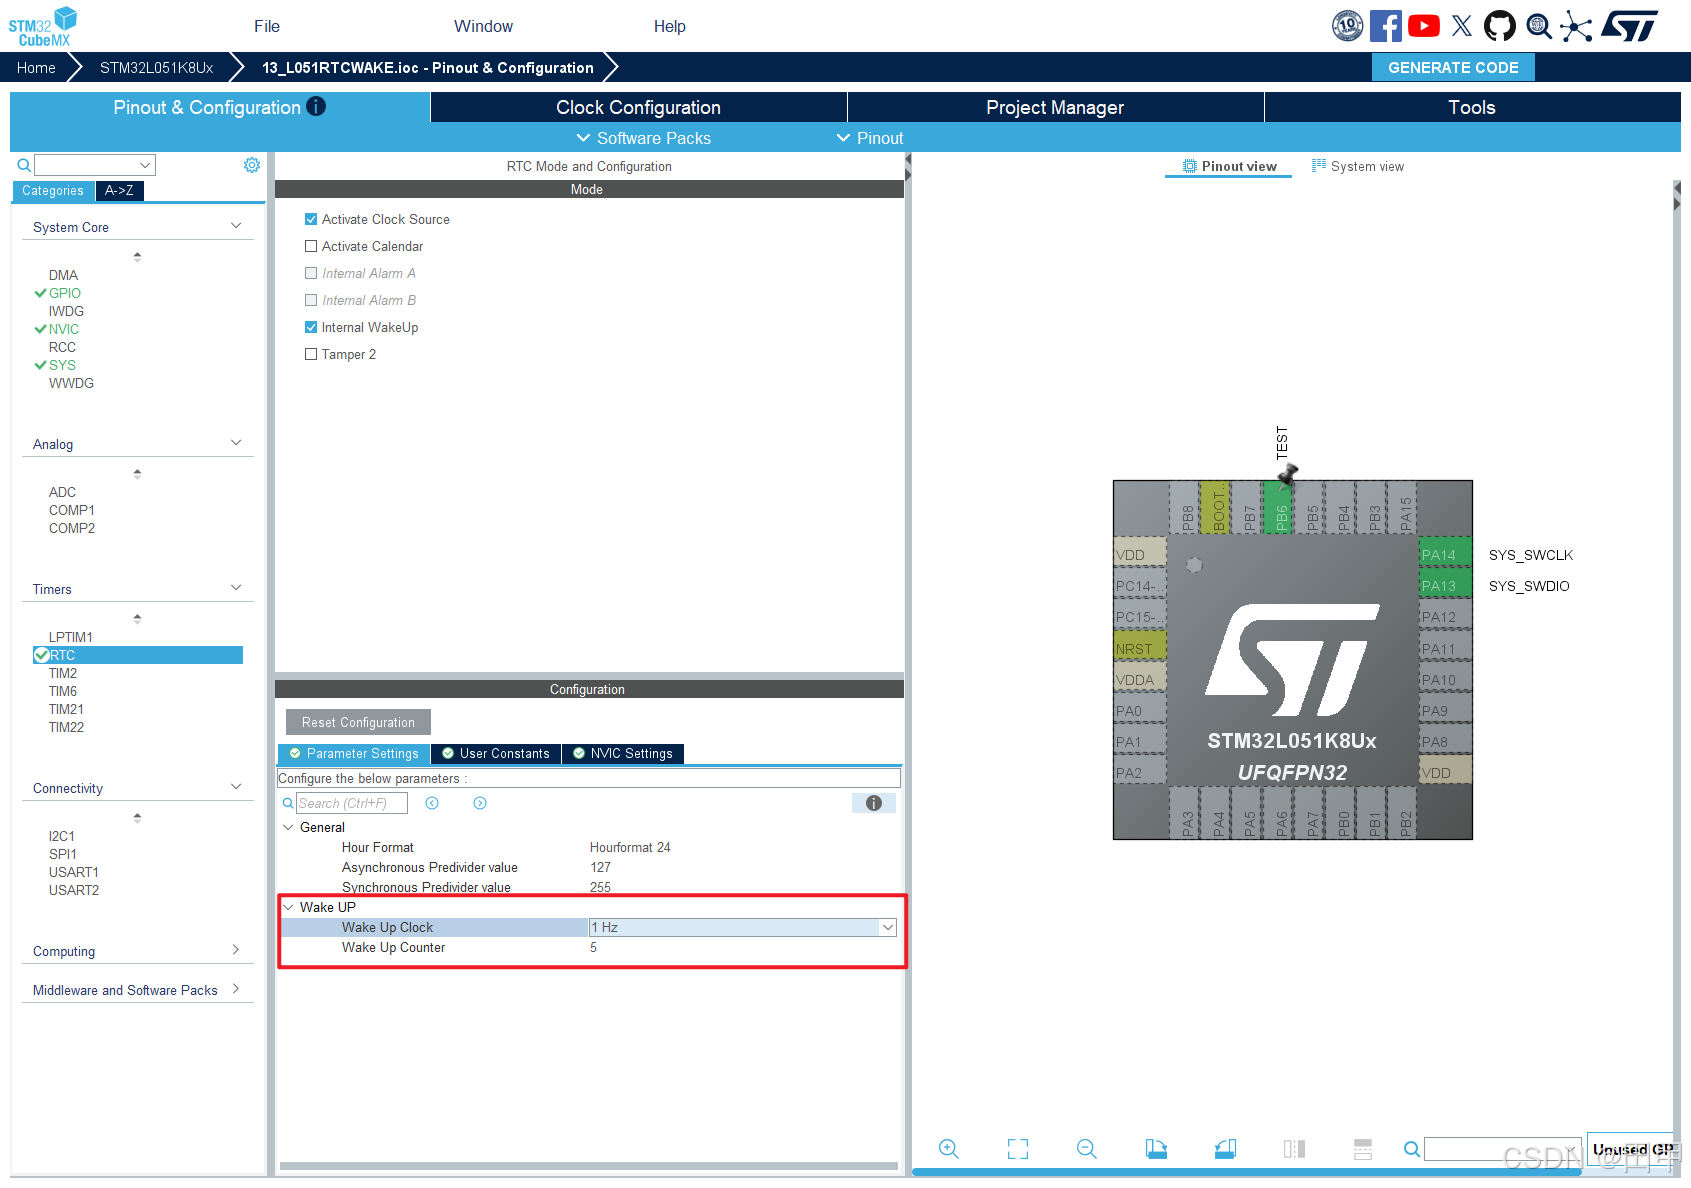Open the File menu
The image size is (1691, 1188).
tap(267, 26)
